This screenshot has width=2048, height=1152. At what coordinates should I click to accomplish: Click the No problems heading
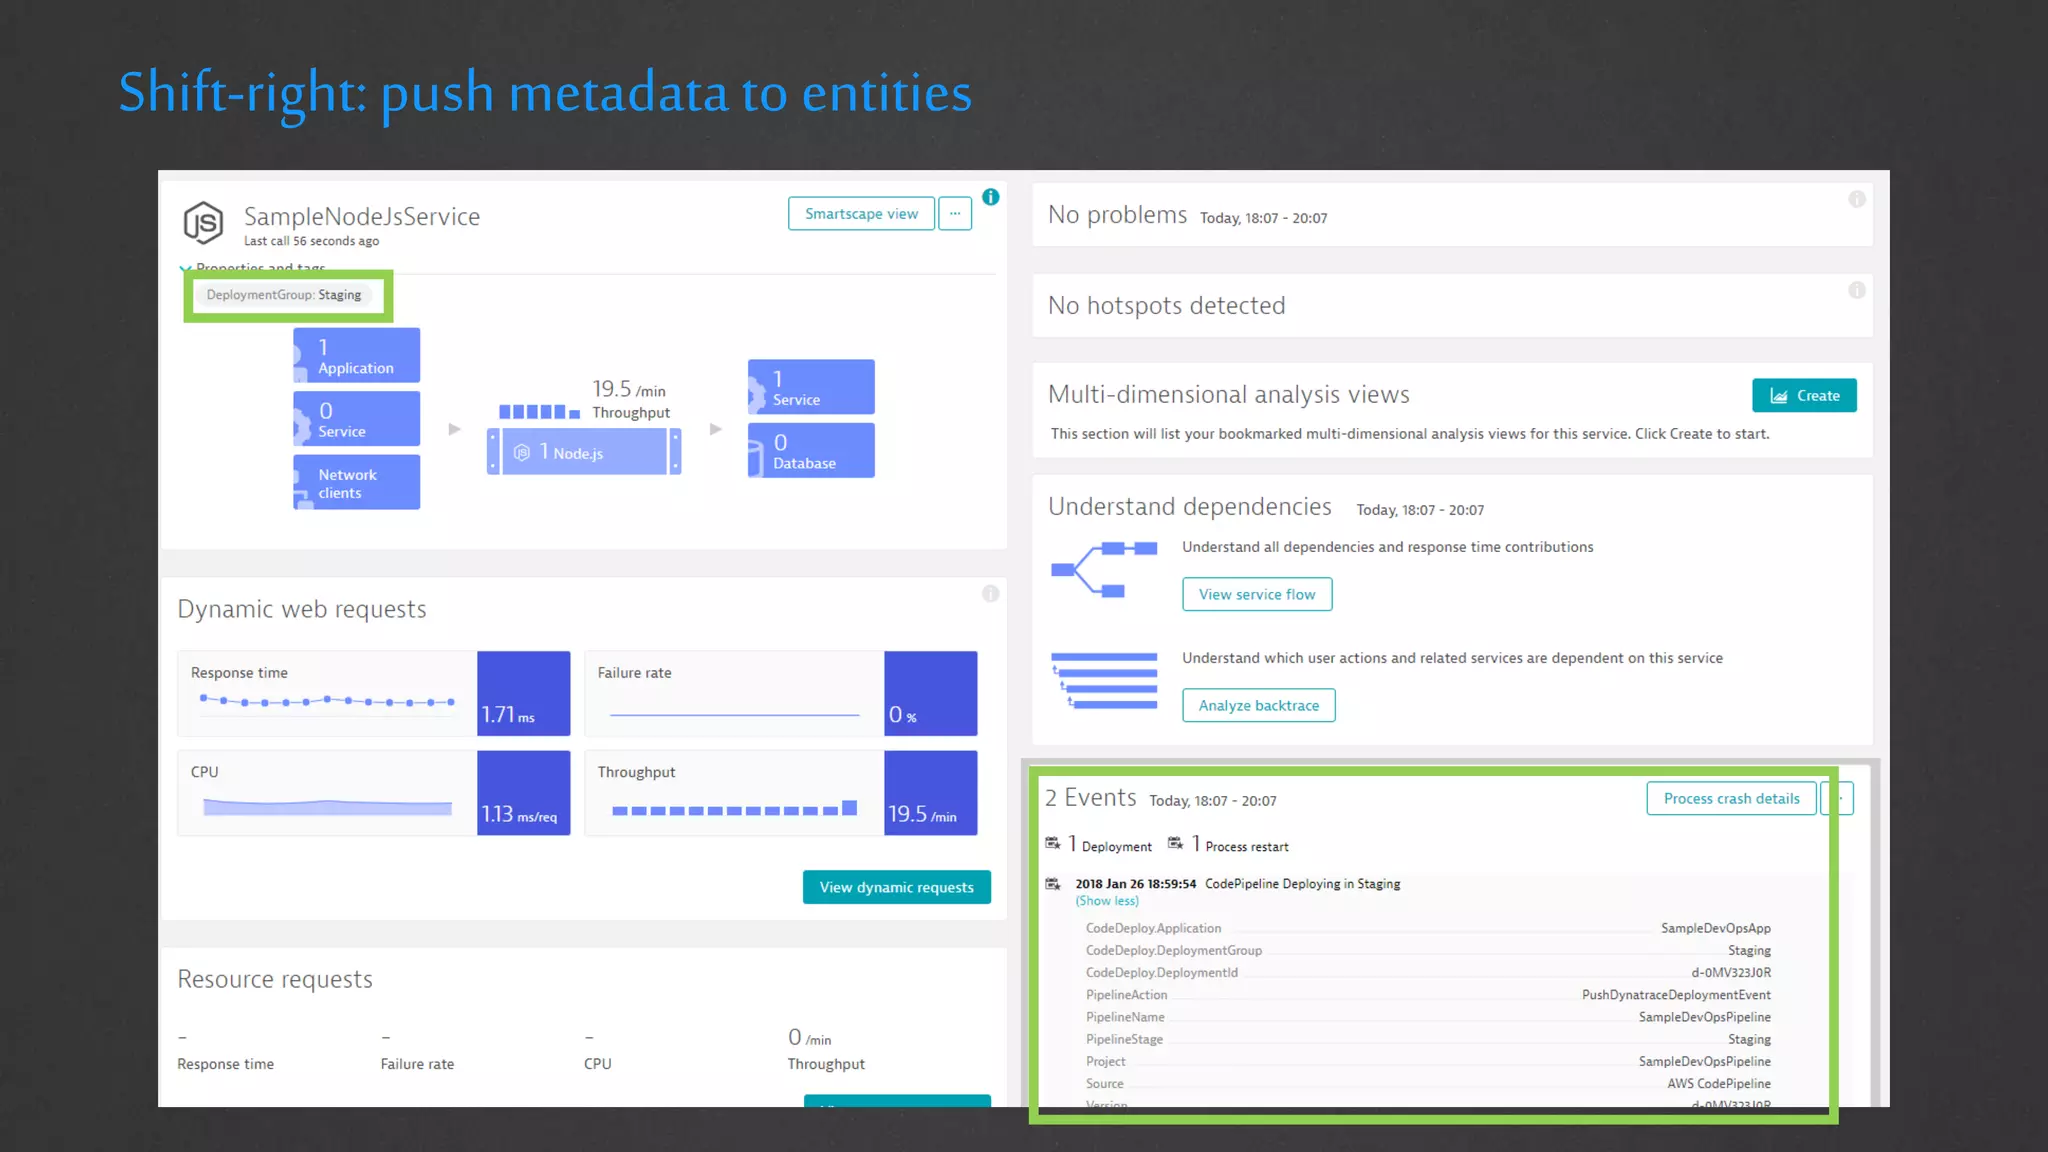point(1117,215)
